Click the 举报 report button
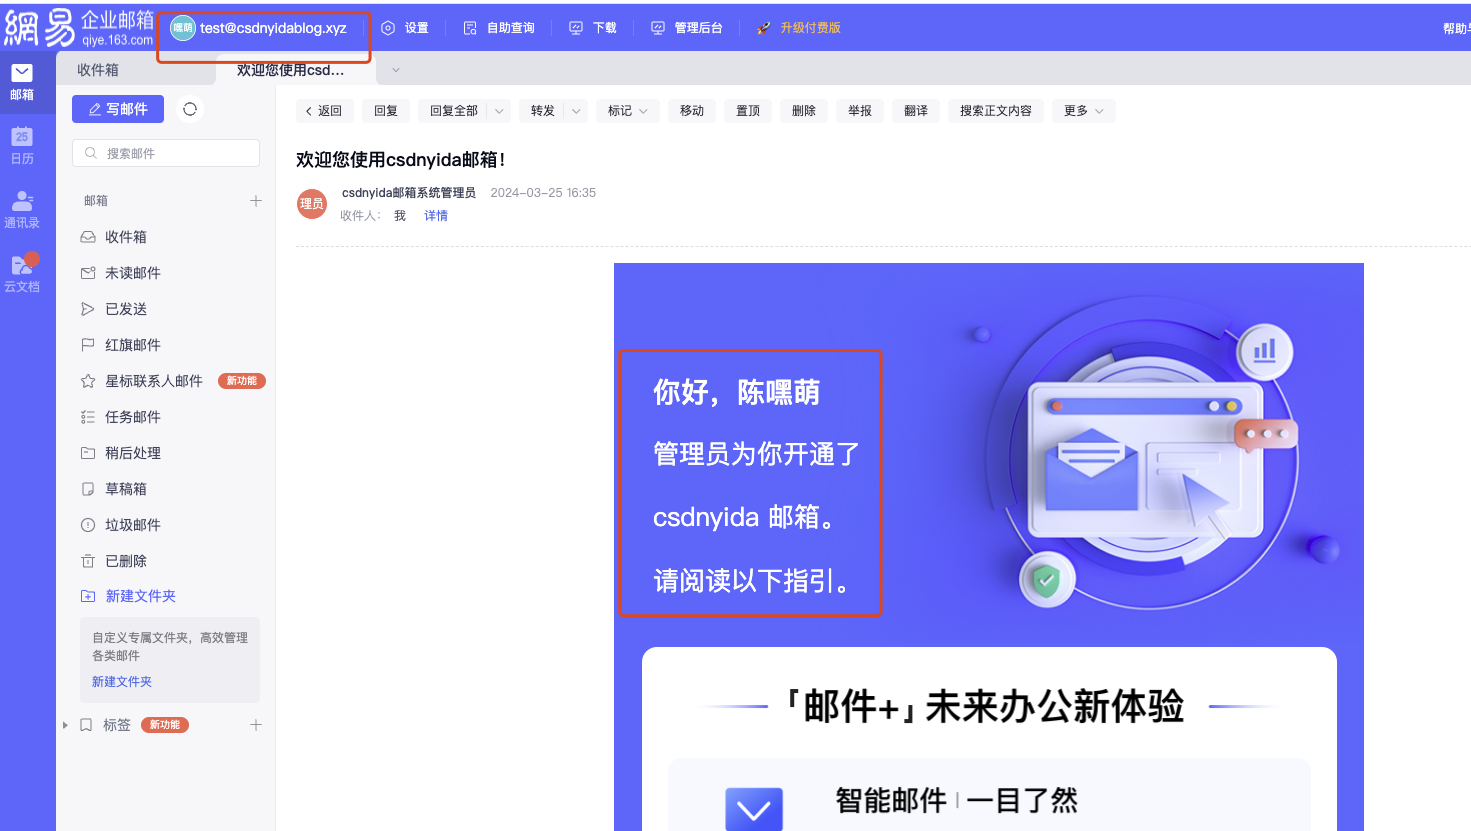Screen dimensions: 1471x831 pyautogui.click(x=860, y=111)
